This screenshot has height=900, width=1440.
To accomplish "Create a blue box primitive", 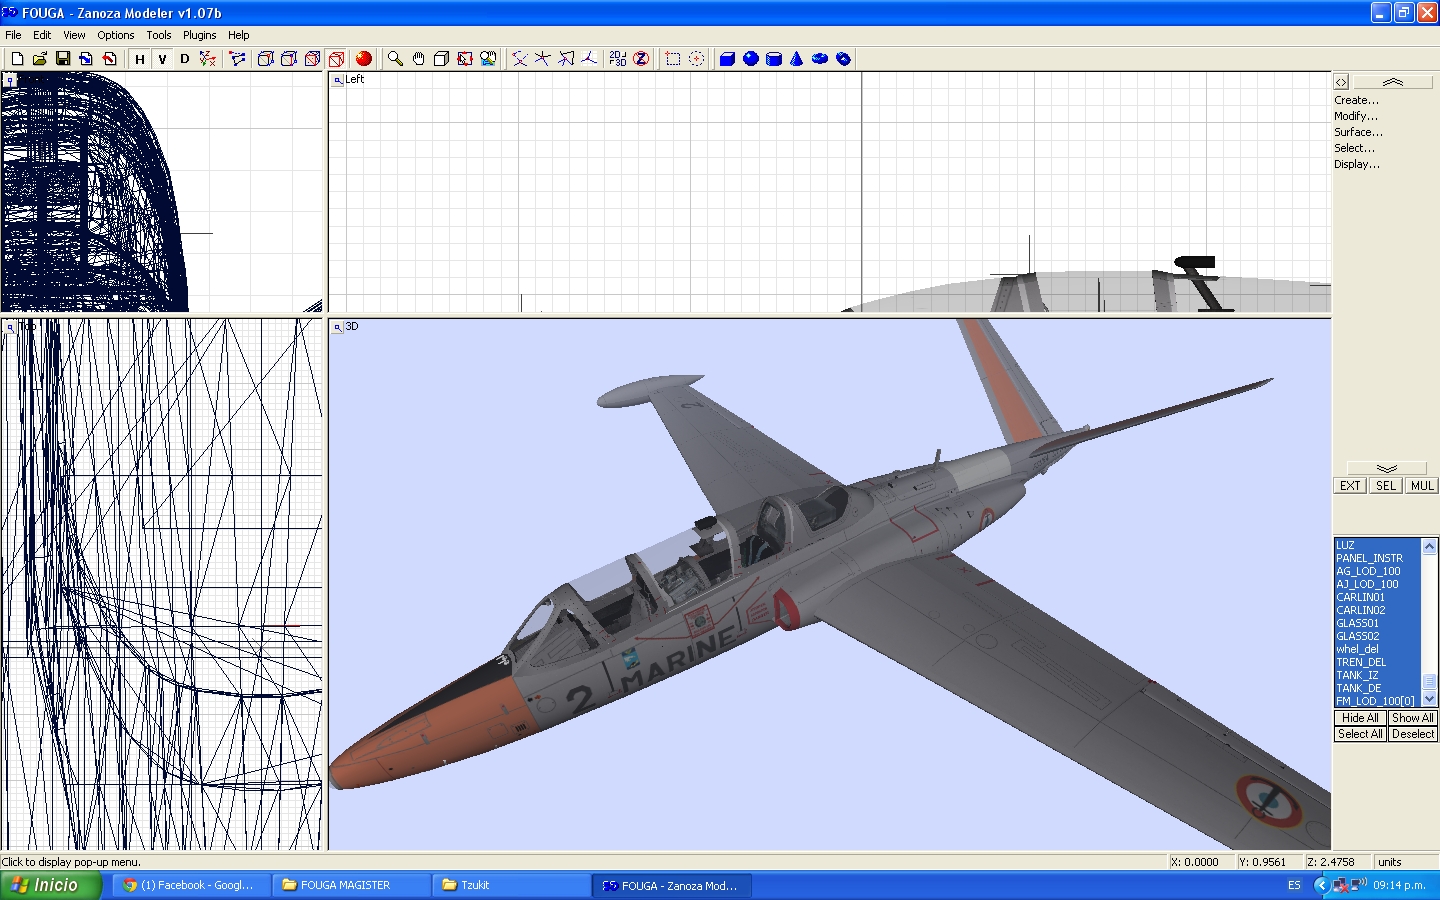I will pyautogui.click(x=727, y=59).
